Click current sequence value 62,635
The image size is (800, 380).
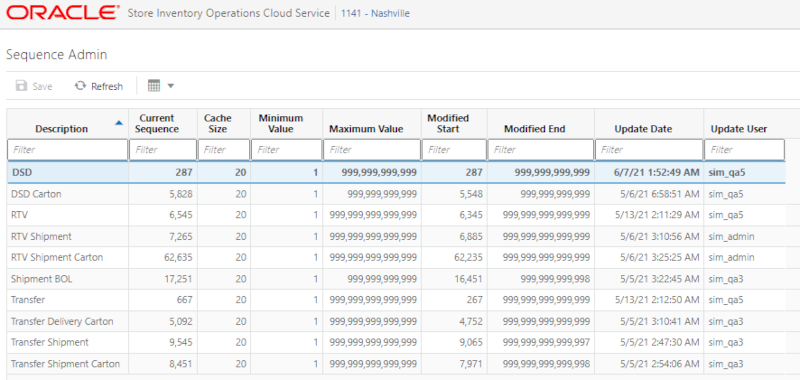point(179,258)
